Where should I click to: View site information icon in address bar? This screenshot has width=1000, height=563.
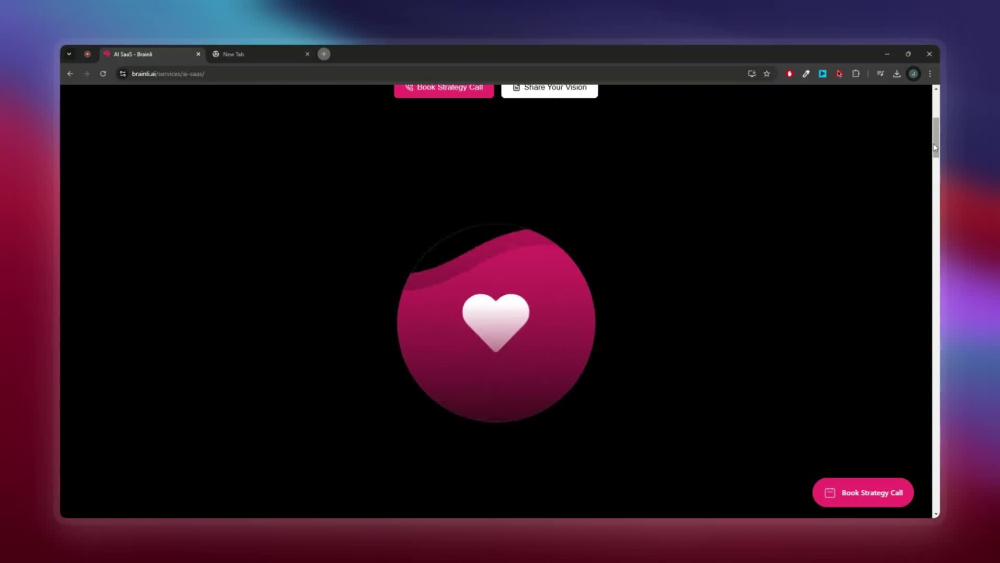[x=123, y=74]
